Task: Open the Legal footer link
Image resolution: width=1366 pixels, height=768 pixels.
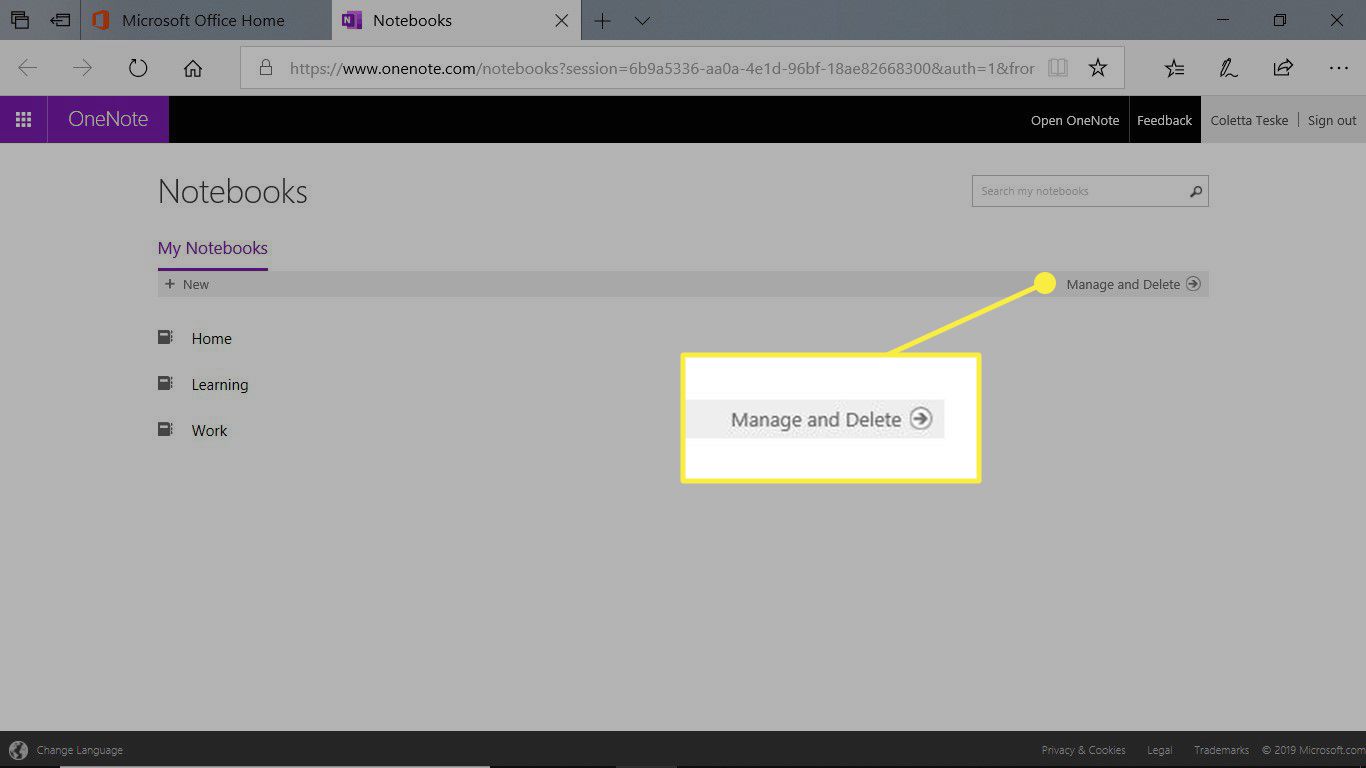Action: pos(1160,750)
